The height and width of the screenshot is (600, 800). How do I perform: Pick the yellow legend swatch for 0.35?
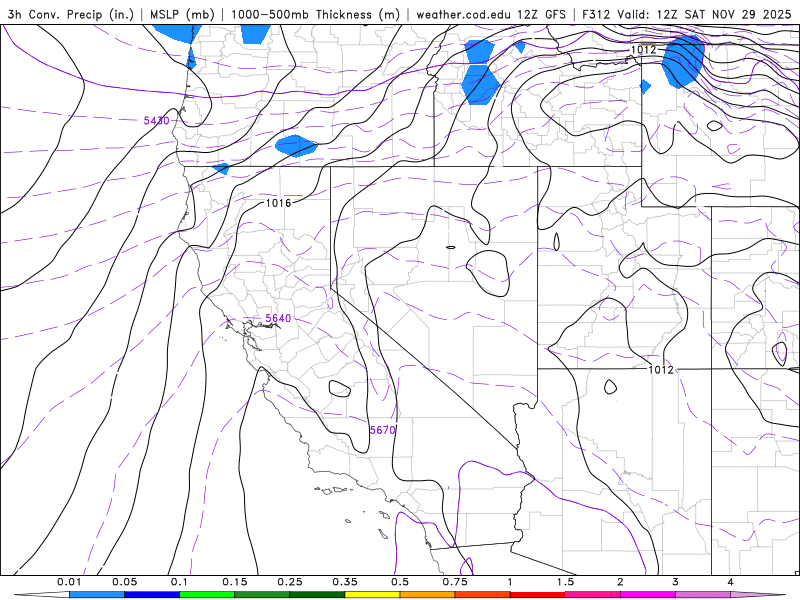372,595
